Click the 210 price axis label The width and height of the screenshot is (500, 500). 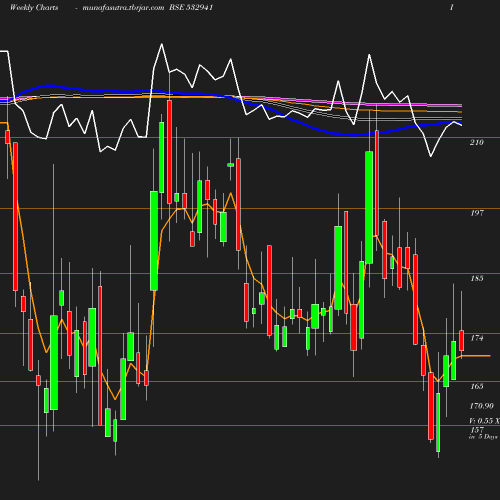(x=477, y=142)
